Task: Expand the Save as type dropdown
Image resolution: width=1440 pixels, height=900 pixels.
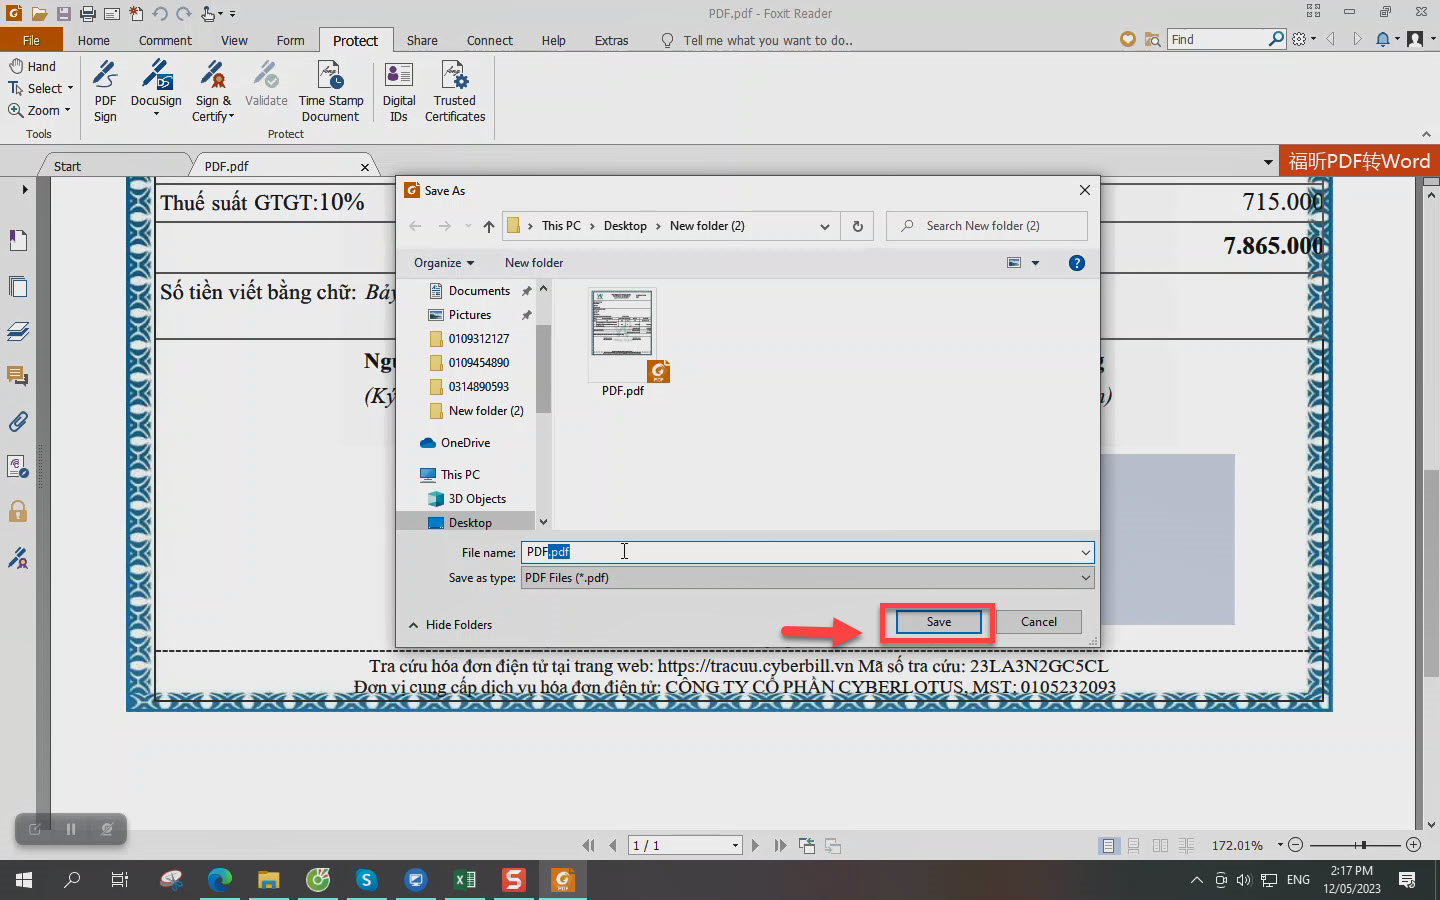Action: tap(1085, 578)
